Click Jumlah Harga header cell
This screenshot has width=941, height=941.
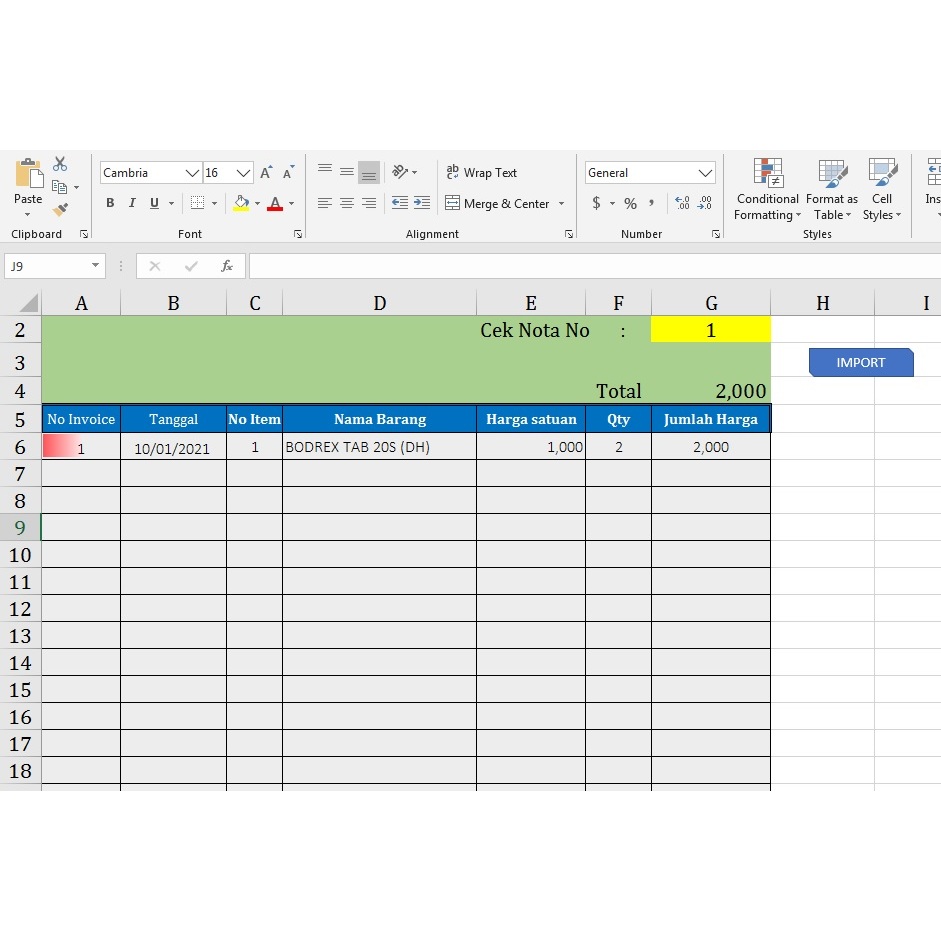coord(711,419)
